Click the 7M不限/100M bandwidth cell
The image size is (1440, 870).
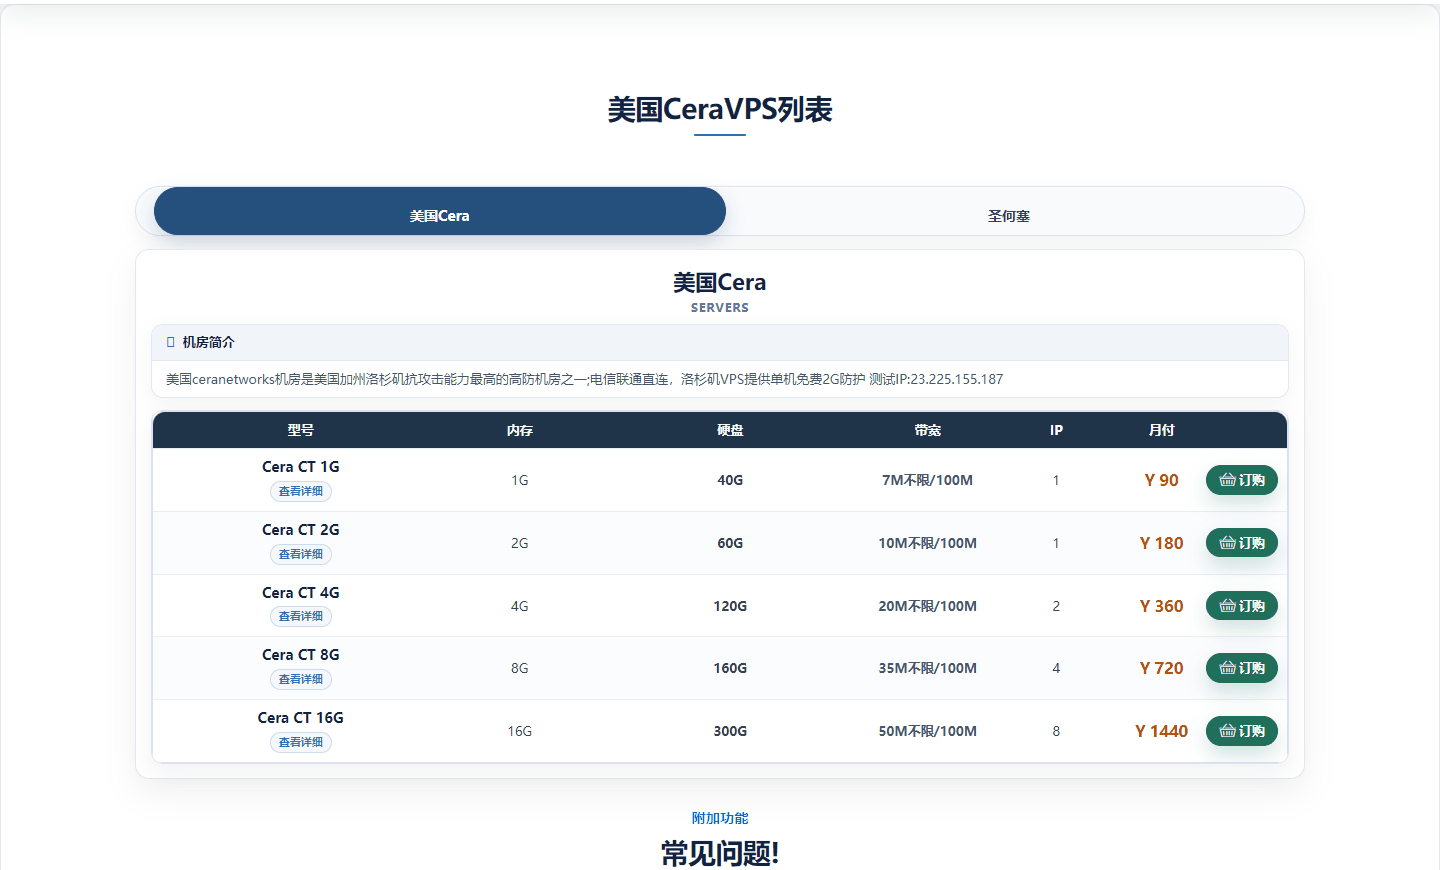coord(928,480)
